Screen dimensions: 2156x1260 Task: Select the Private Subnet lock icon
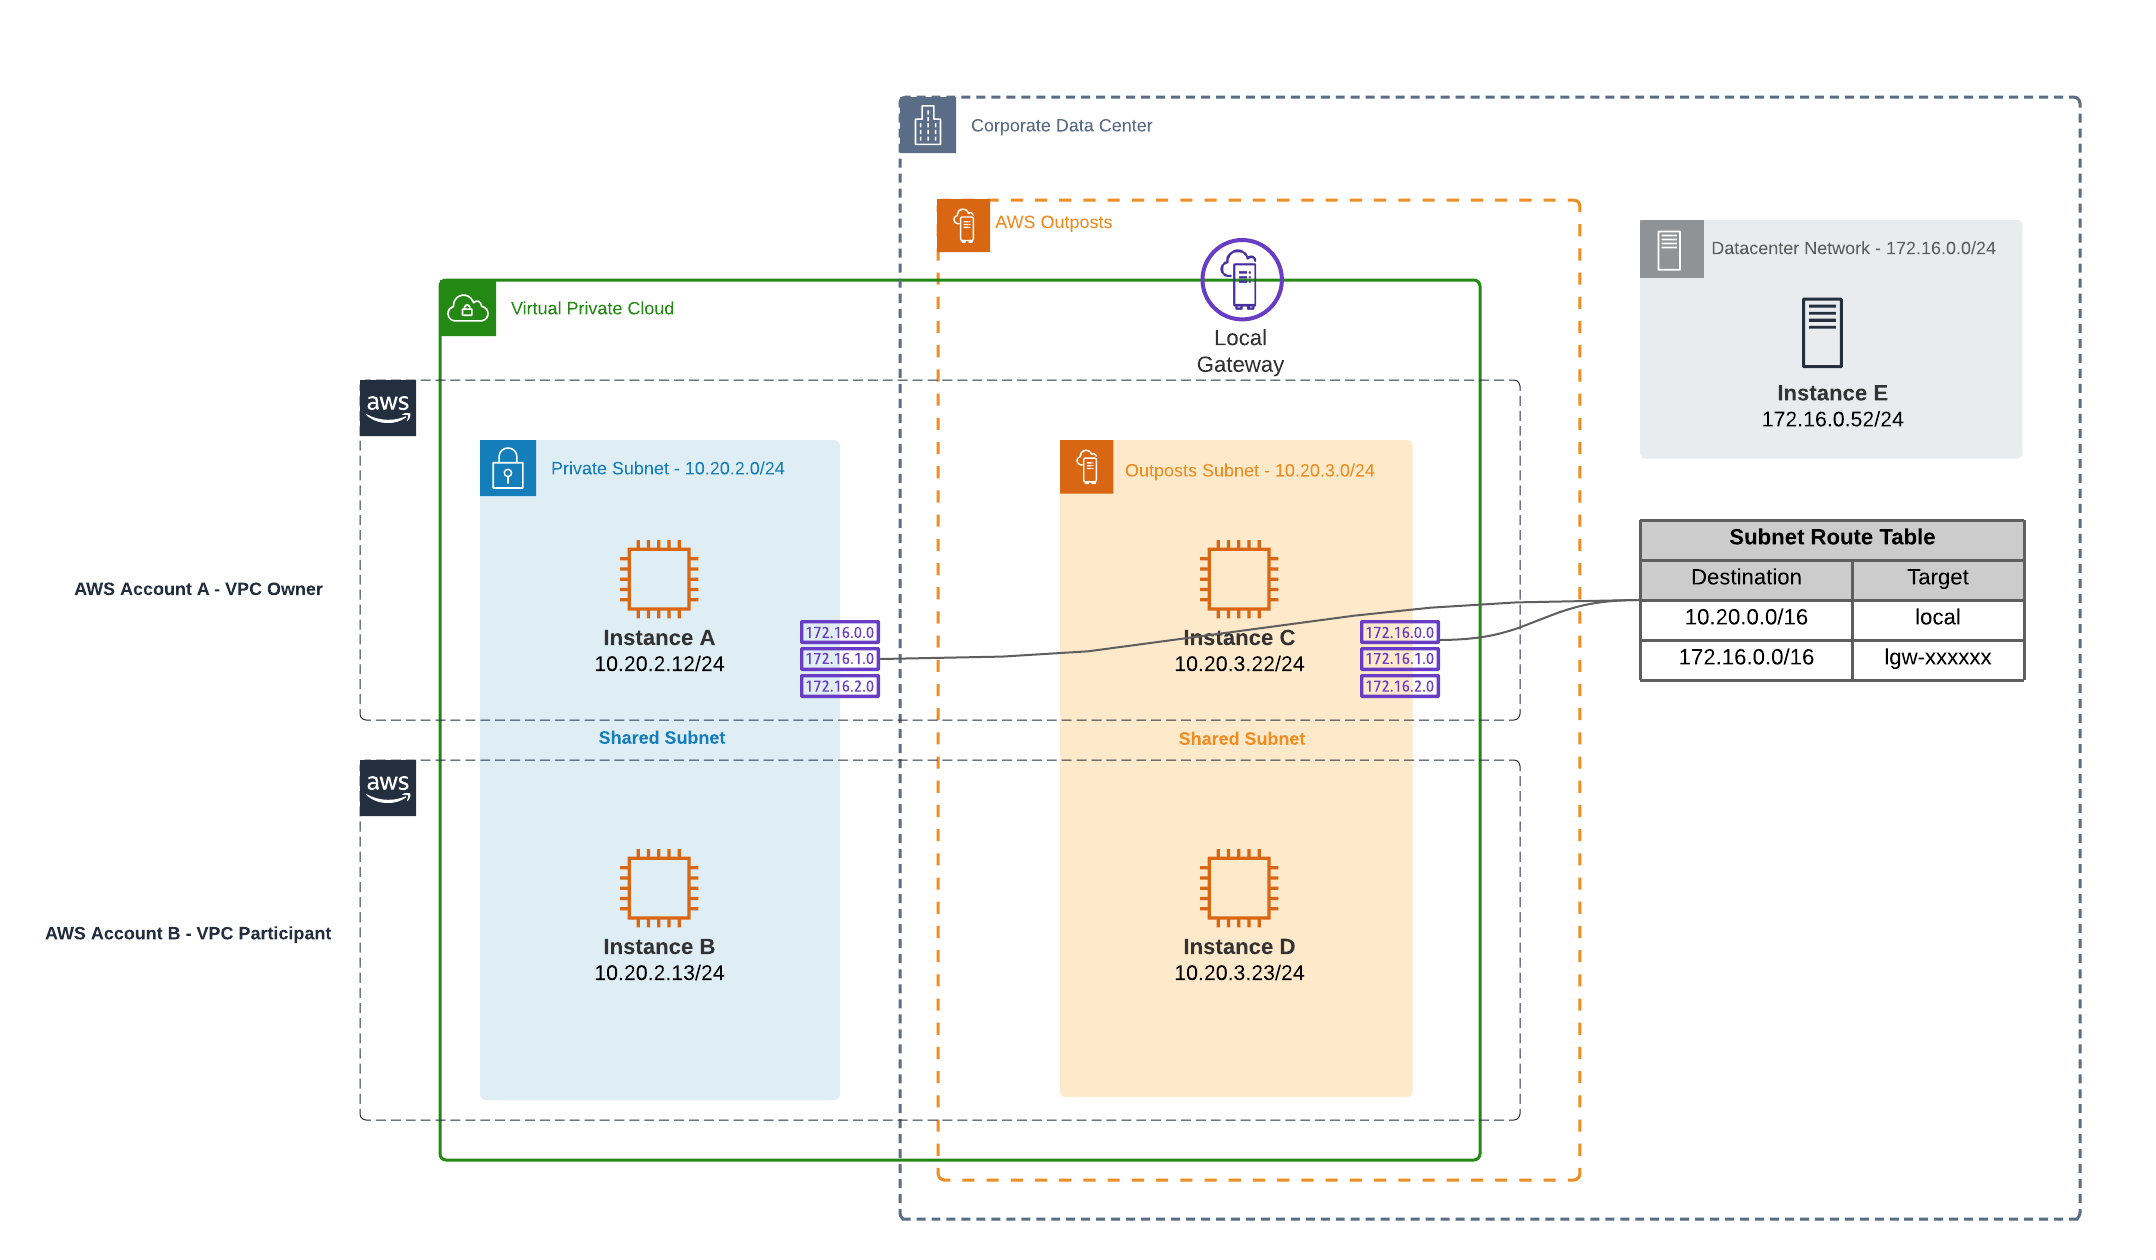tap(508, 468)
